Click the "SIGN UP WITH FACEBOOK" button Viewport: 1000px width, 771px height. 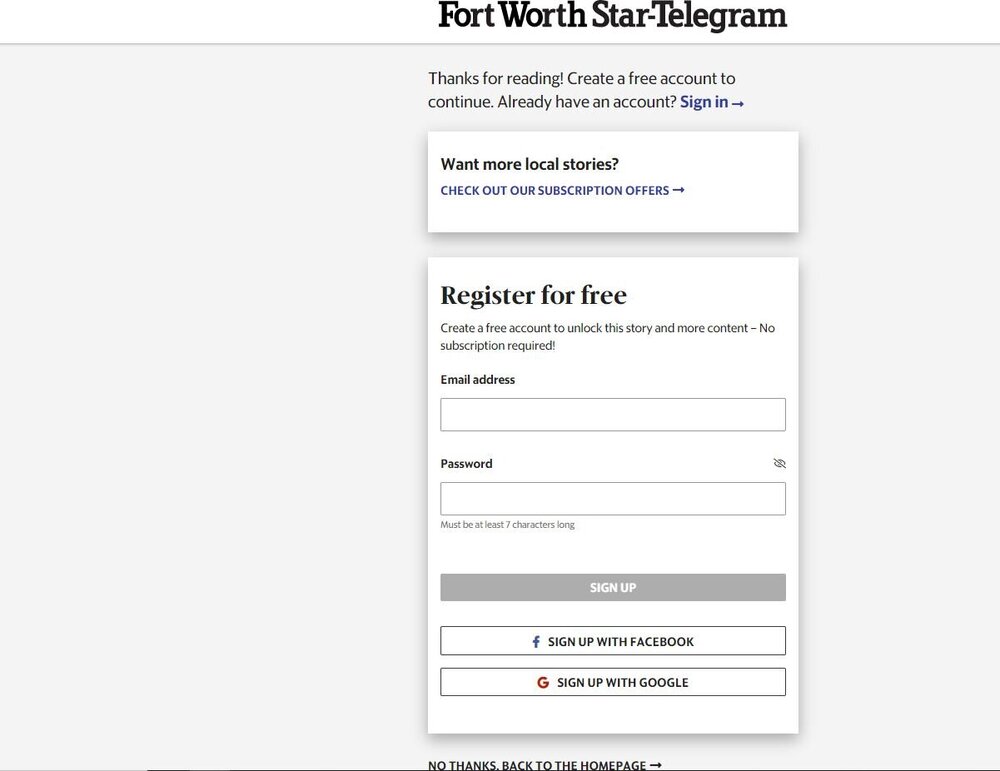[613, 641]
